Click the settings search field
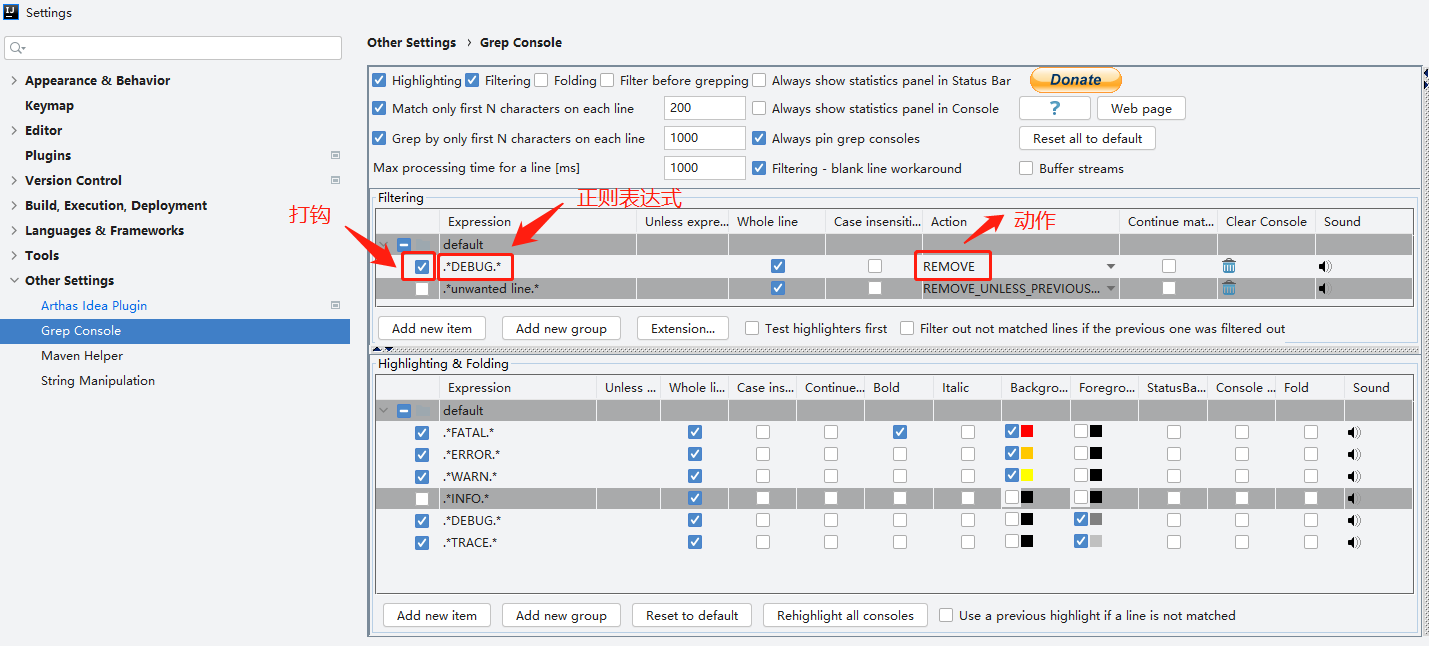 174,48
